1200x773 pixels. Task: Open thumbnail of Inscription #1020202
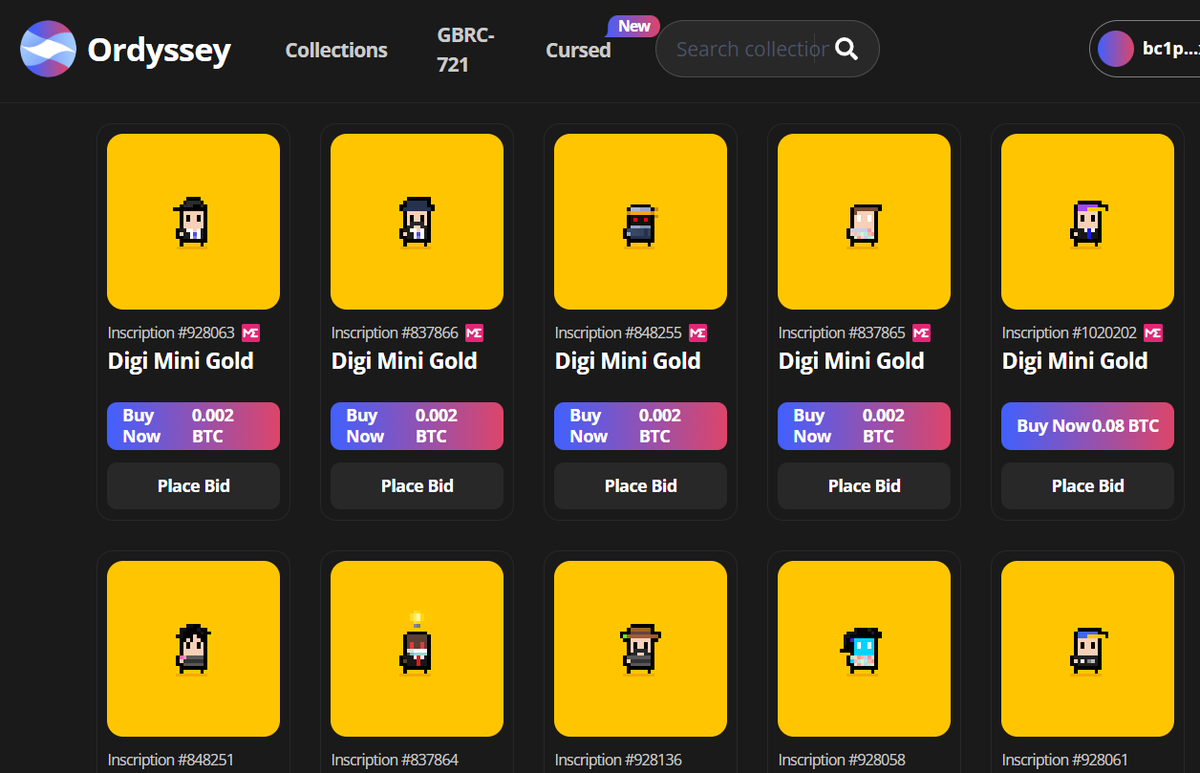tap(1088, 222)
